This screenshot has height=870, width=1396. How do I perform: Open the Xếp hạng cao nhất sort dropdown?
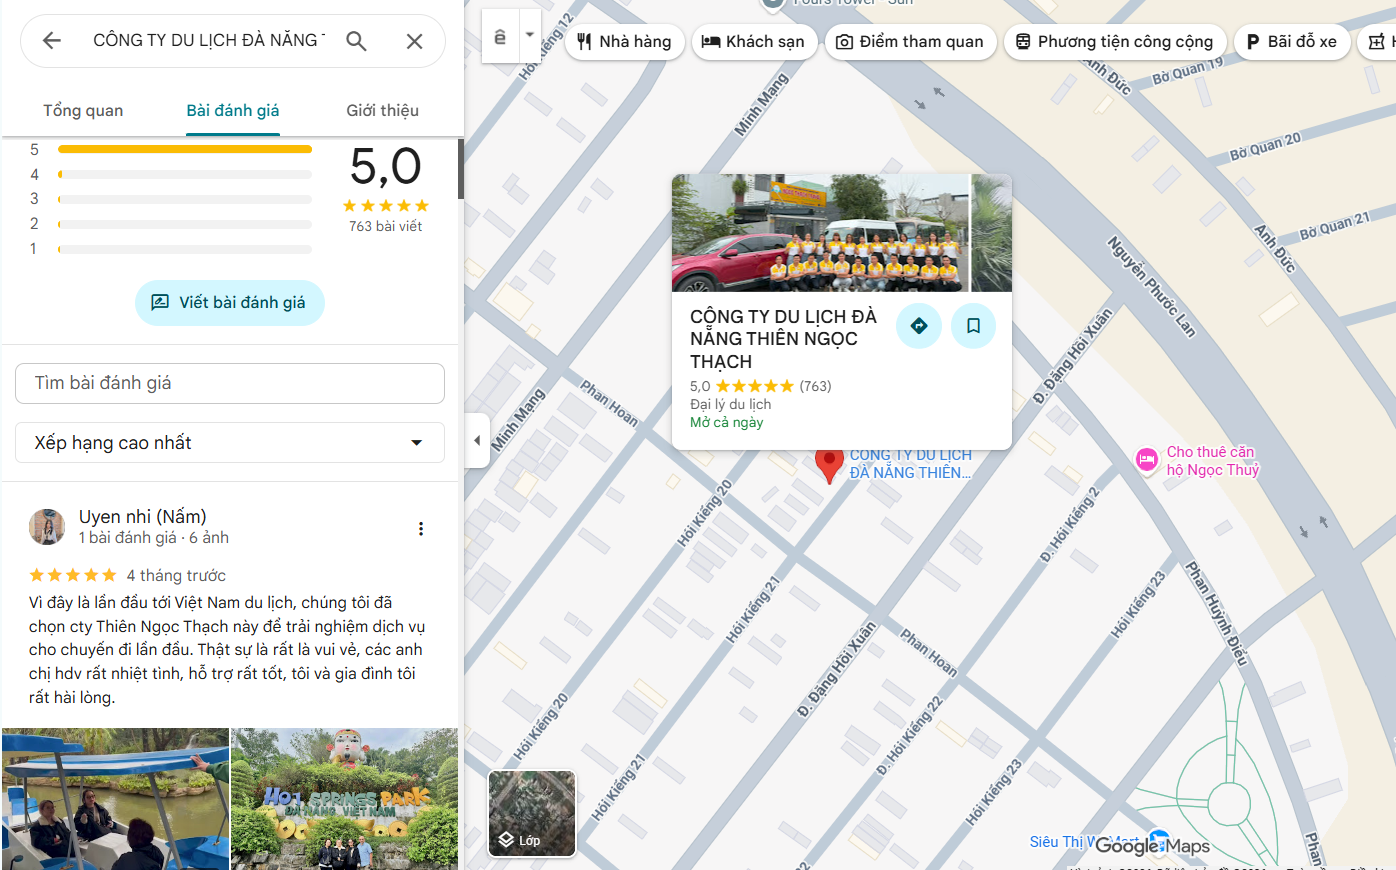click(230, 443)
